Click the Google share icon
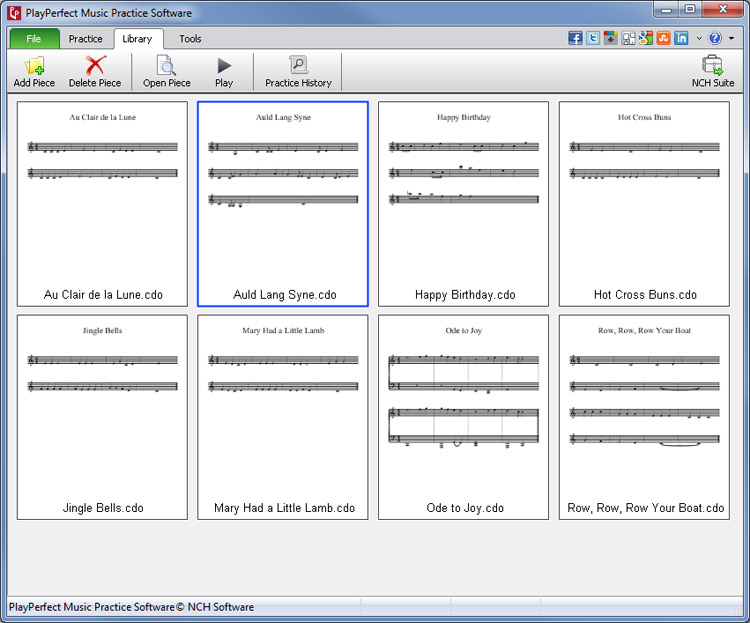The width and height of the screenshot is (750, 623). coord(646,38)
